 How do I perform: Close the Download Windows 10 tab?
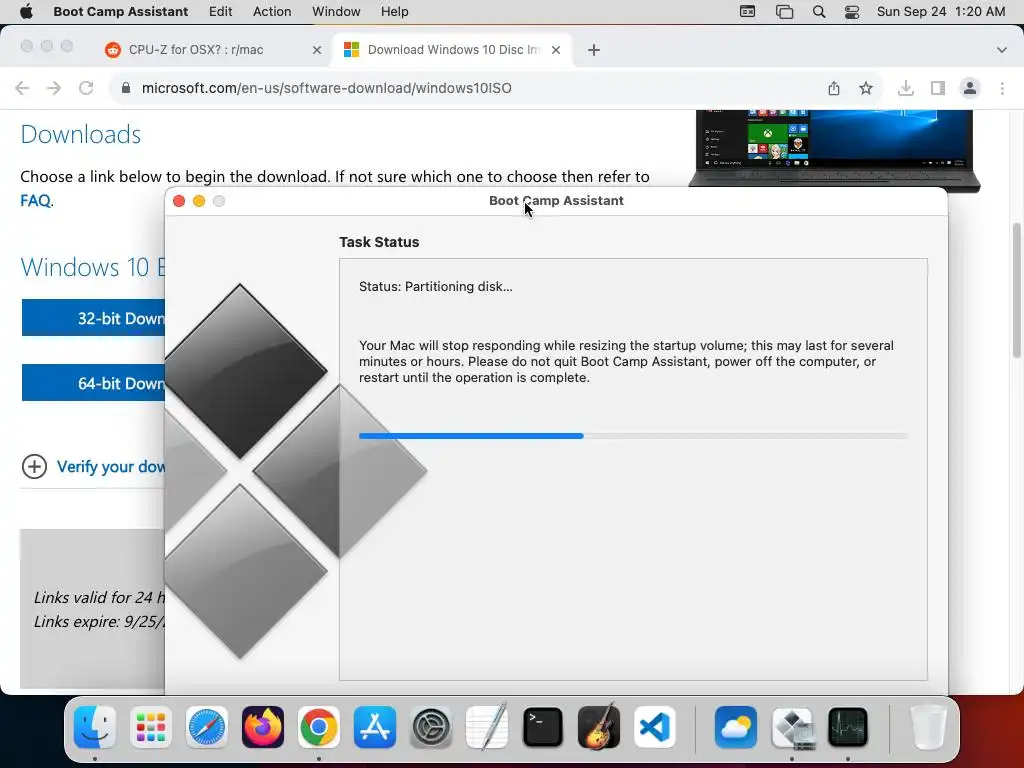[x=556, y=50]
